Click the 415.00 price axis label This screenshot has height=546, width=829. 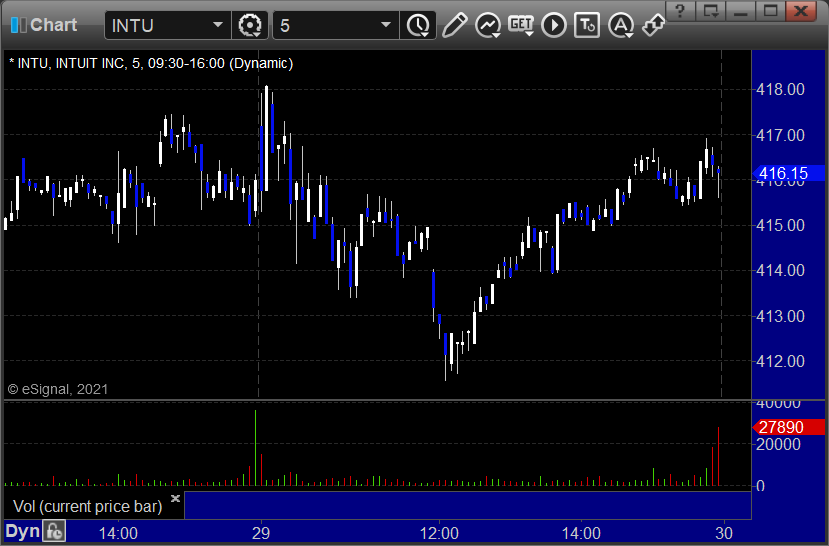(780, 225)
